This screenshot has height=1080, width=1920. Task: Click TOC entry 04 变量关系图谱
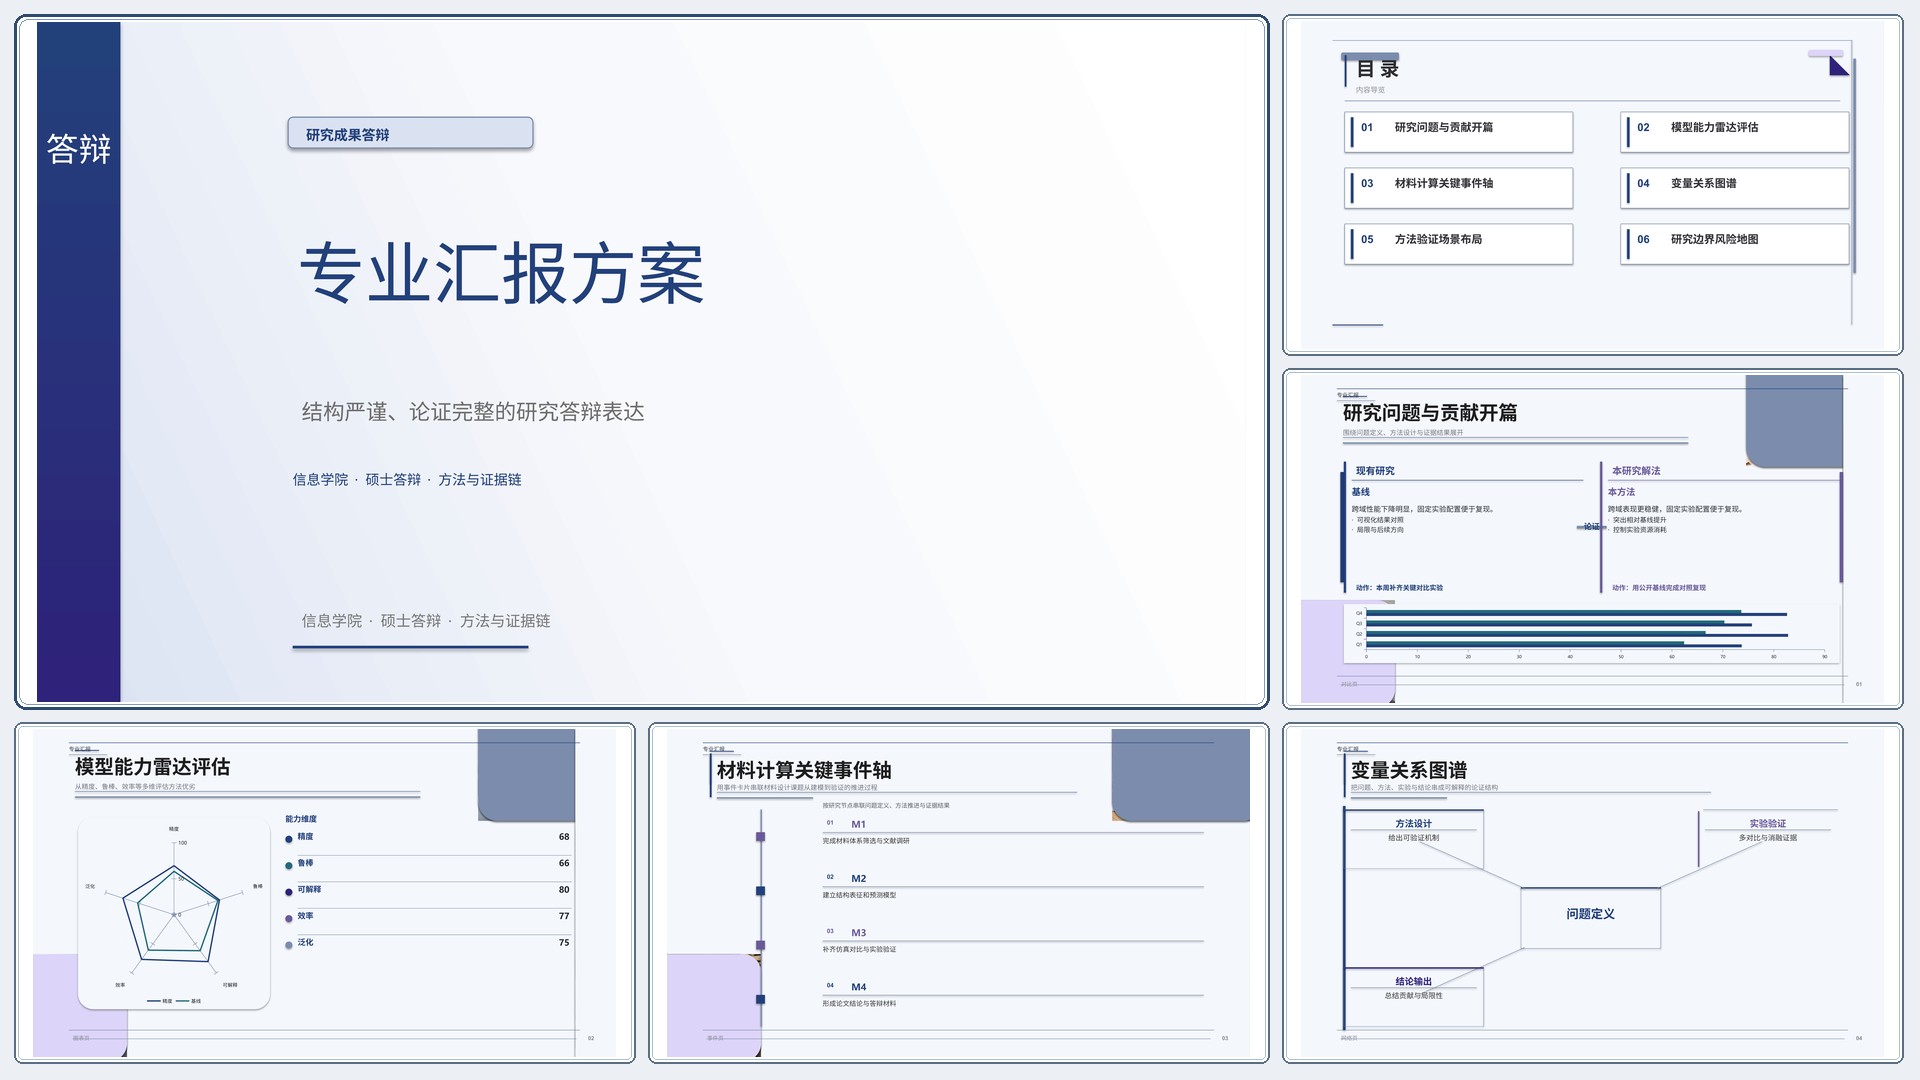tap(1735, 188)
